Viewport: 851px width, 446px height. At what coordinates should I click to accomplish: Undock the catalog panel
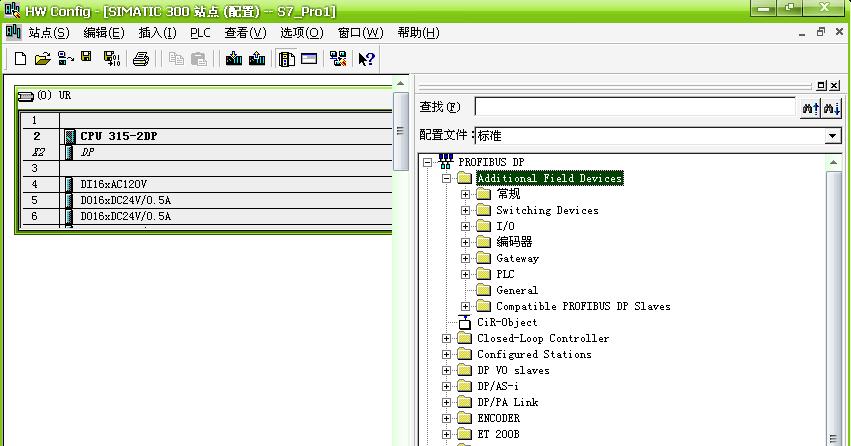[x=821, y=85]
